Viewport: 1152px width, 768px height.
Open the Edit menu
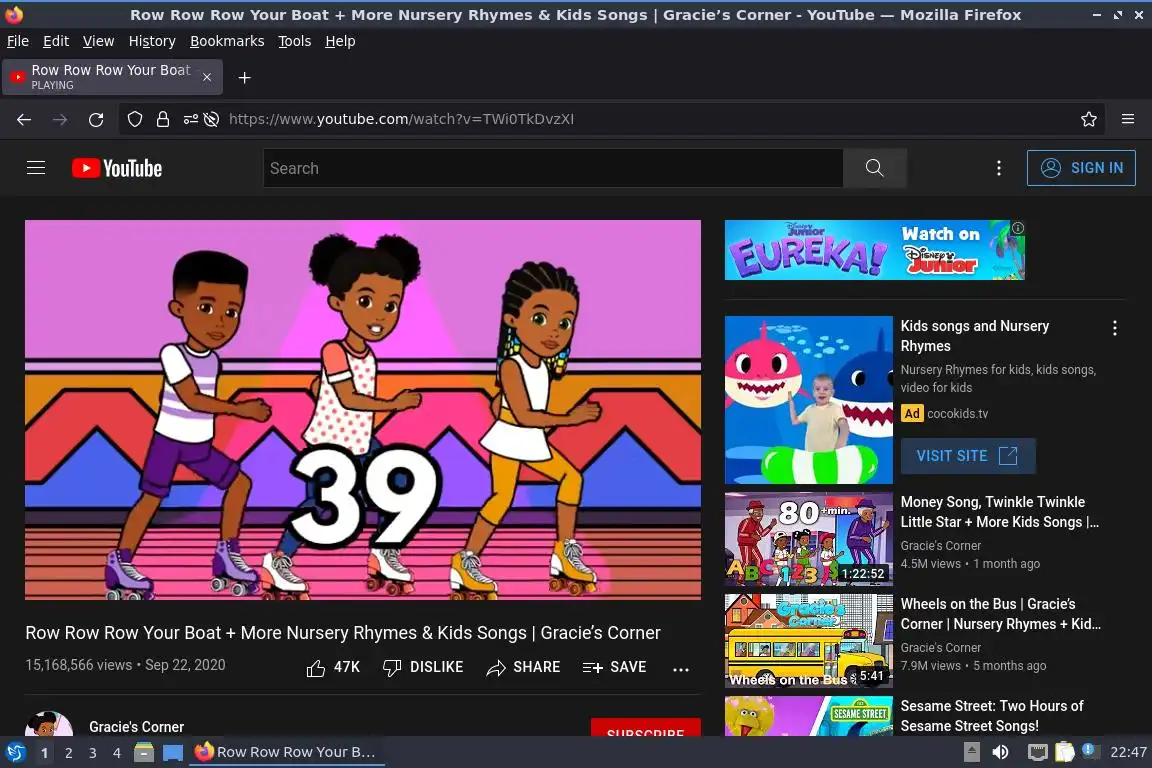tap(56, 41)
